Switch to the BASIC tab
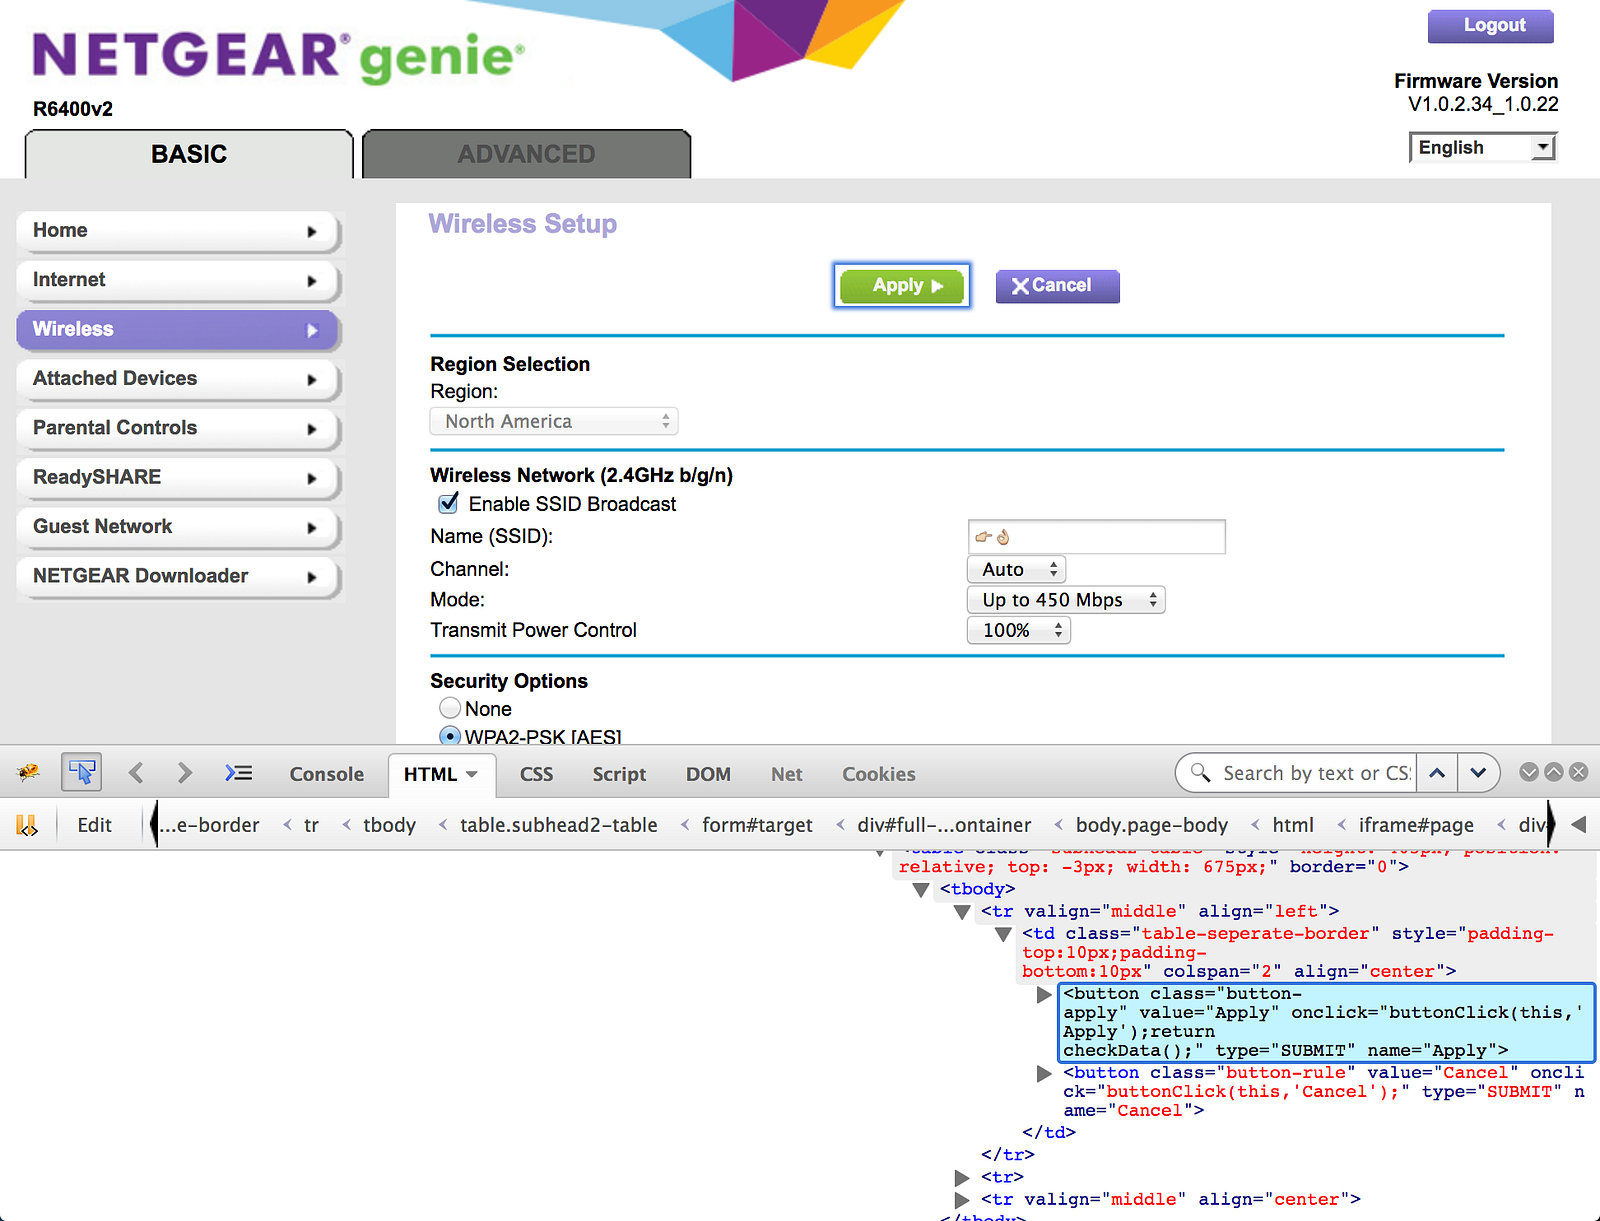 pos(189,154)
